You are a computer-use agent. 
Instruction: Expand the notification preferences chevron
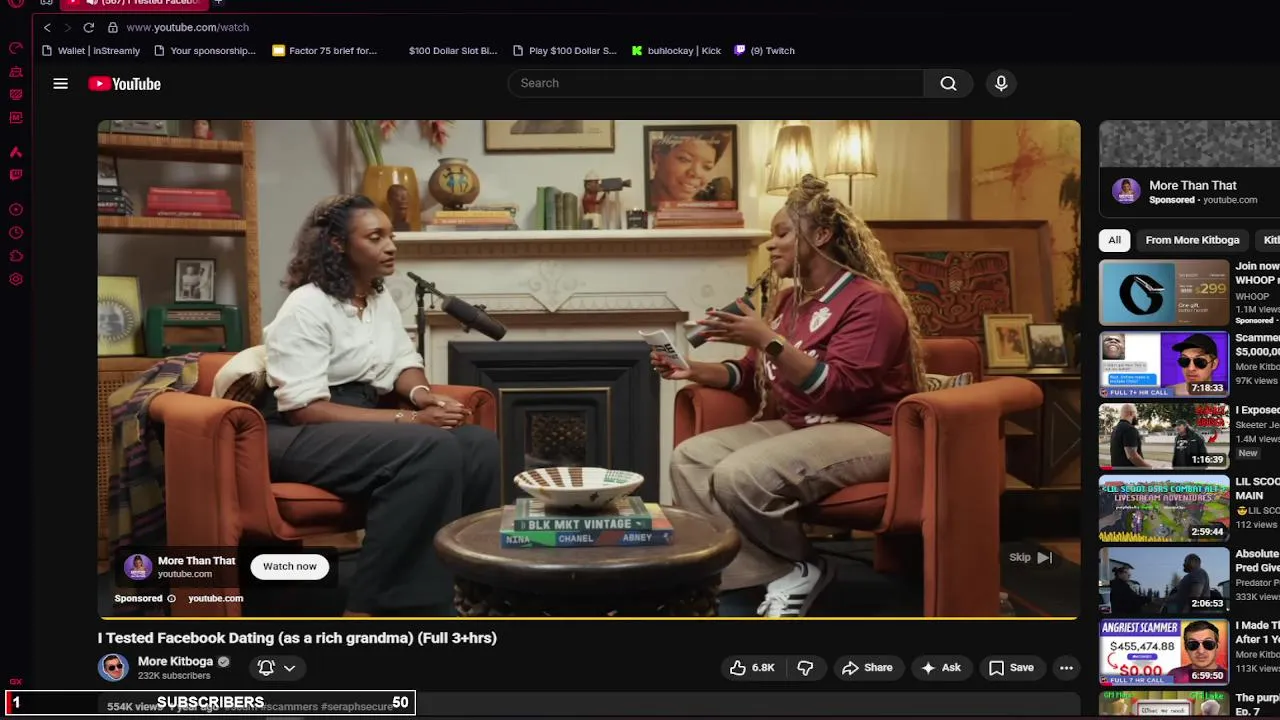click(289, 668)
